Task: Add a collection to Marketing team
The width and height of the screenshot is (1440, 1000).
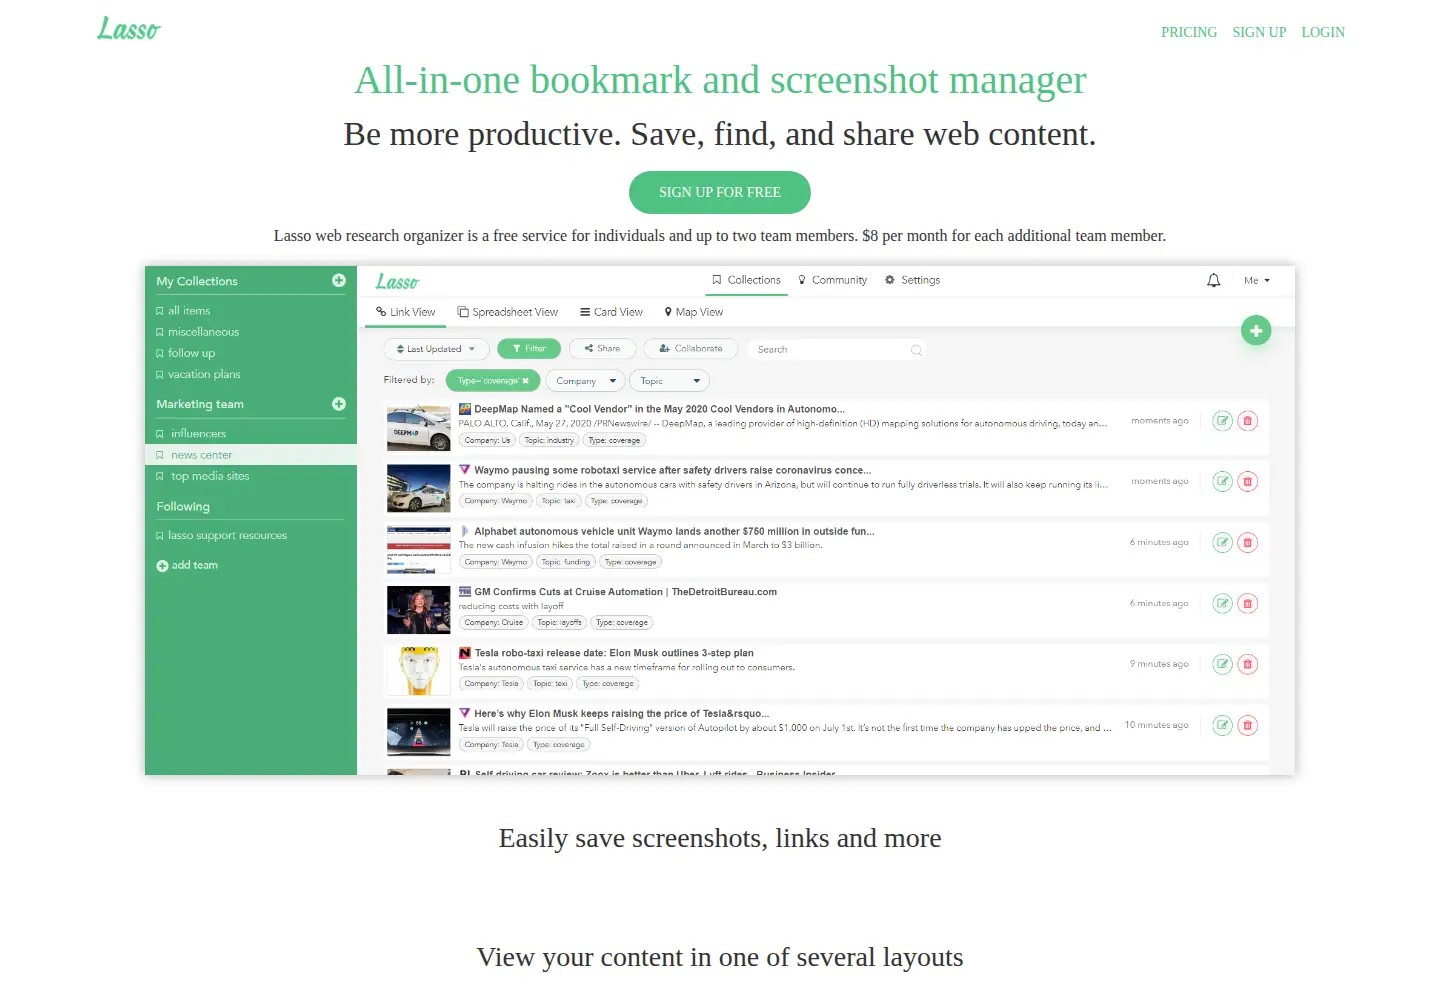Action: [x=339, y=404]
